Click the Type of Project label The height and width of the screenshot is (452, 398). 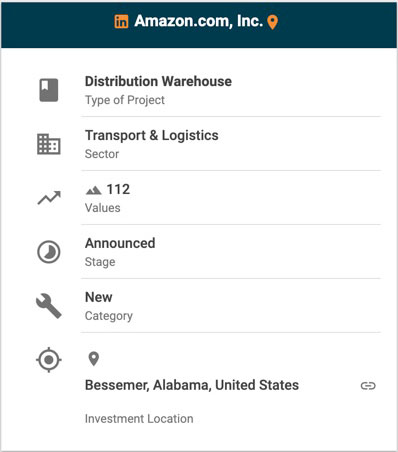125,100
